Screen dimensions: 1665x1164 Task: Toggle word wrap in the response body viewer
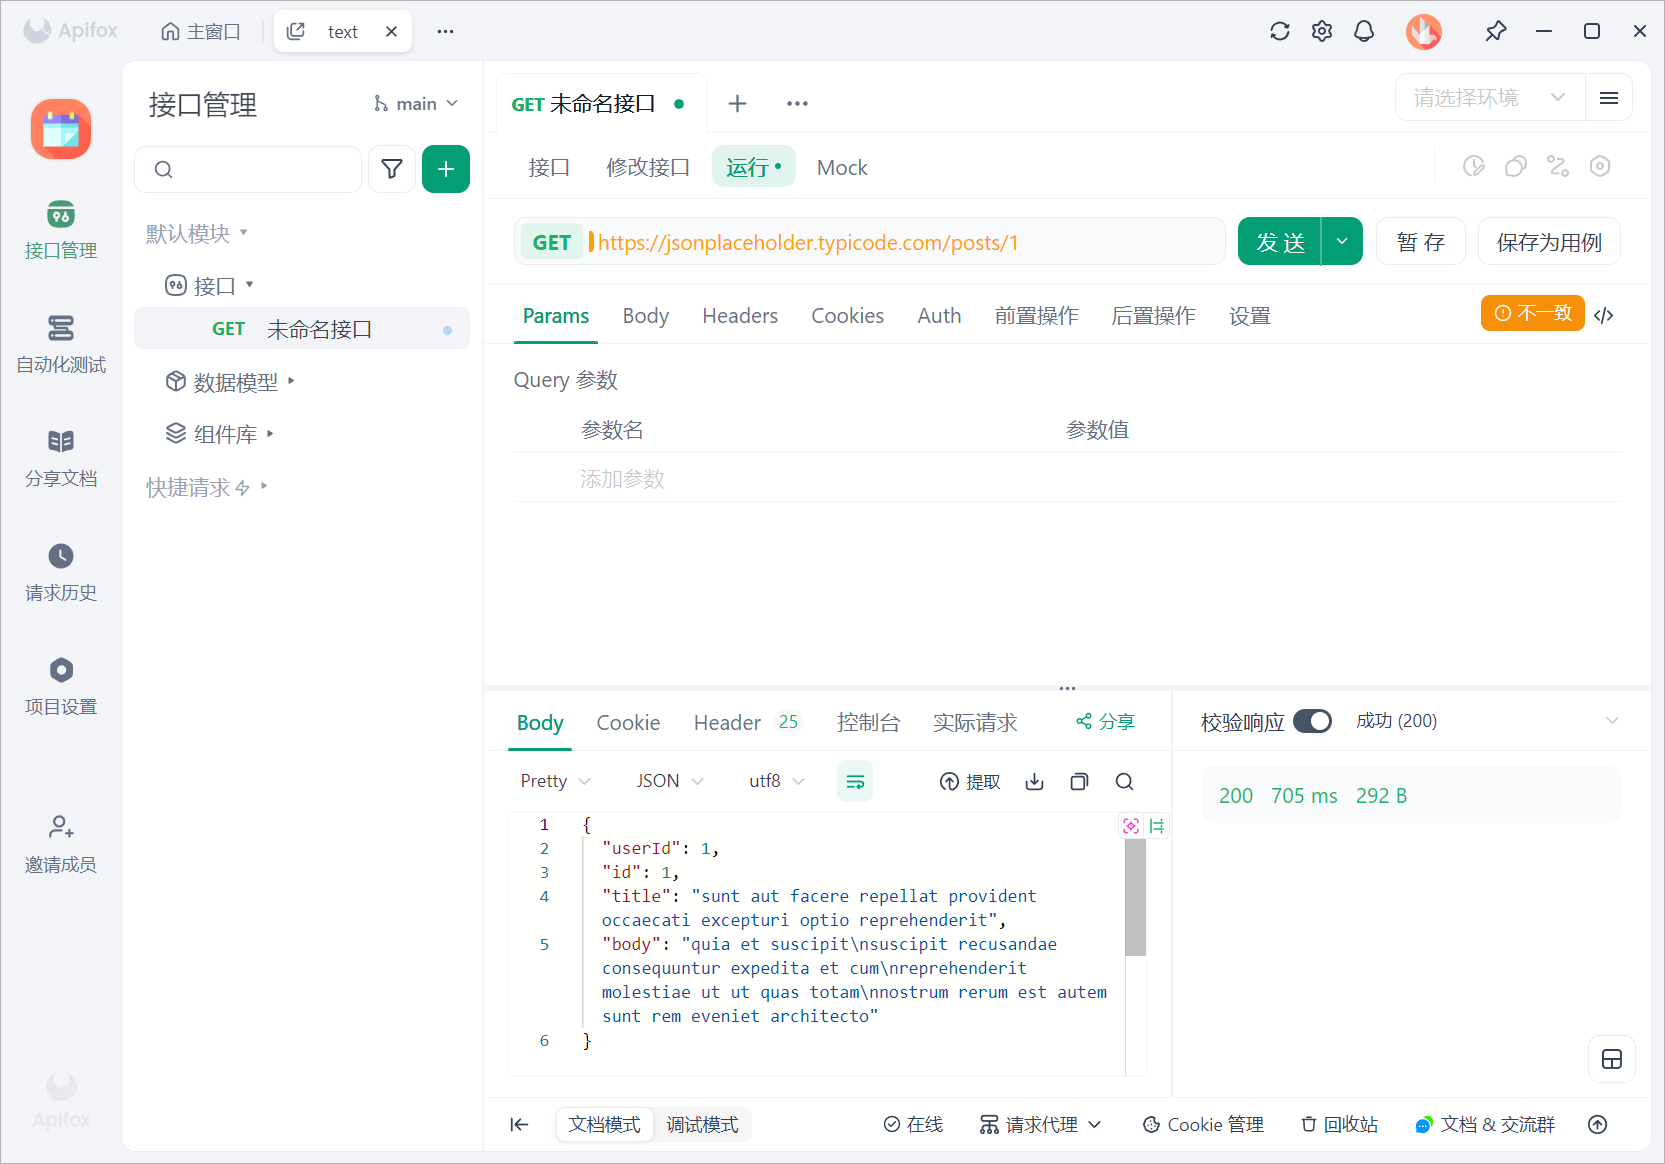click(855, 781)
